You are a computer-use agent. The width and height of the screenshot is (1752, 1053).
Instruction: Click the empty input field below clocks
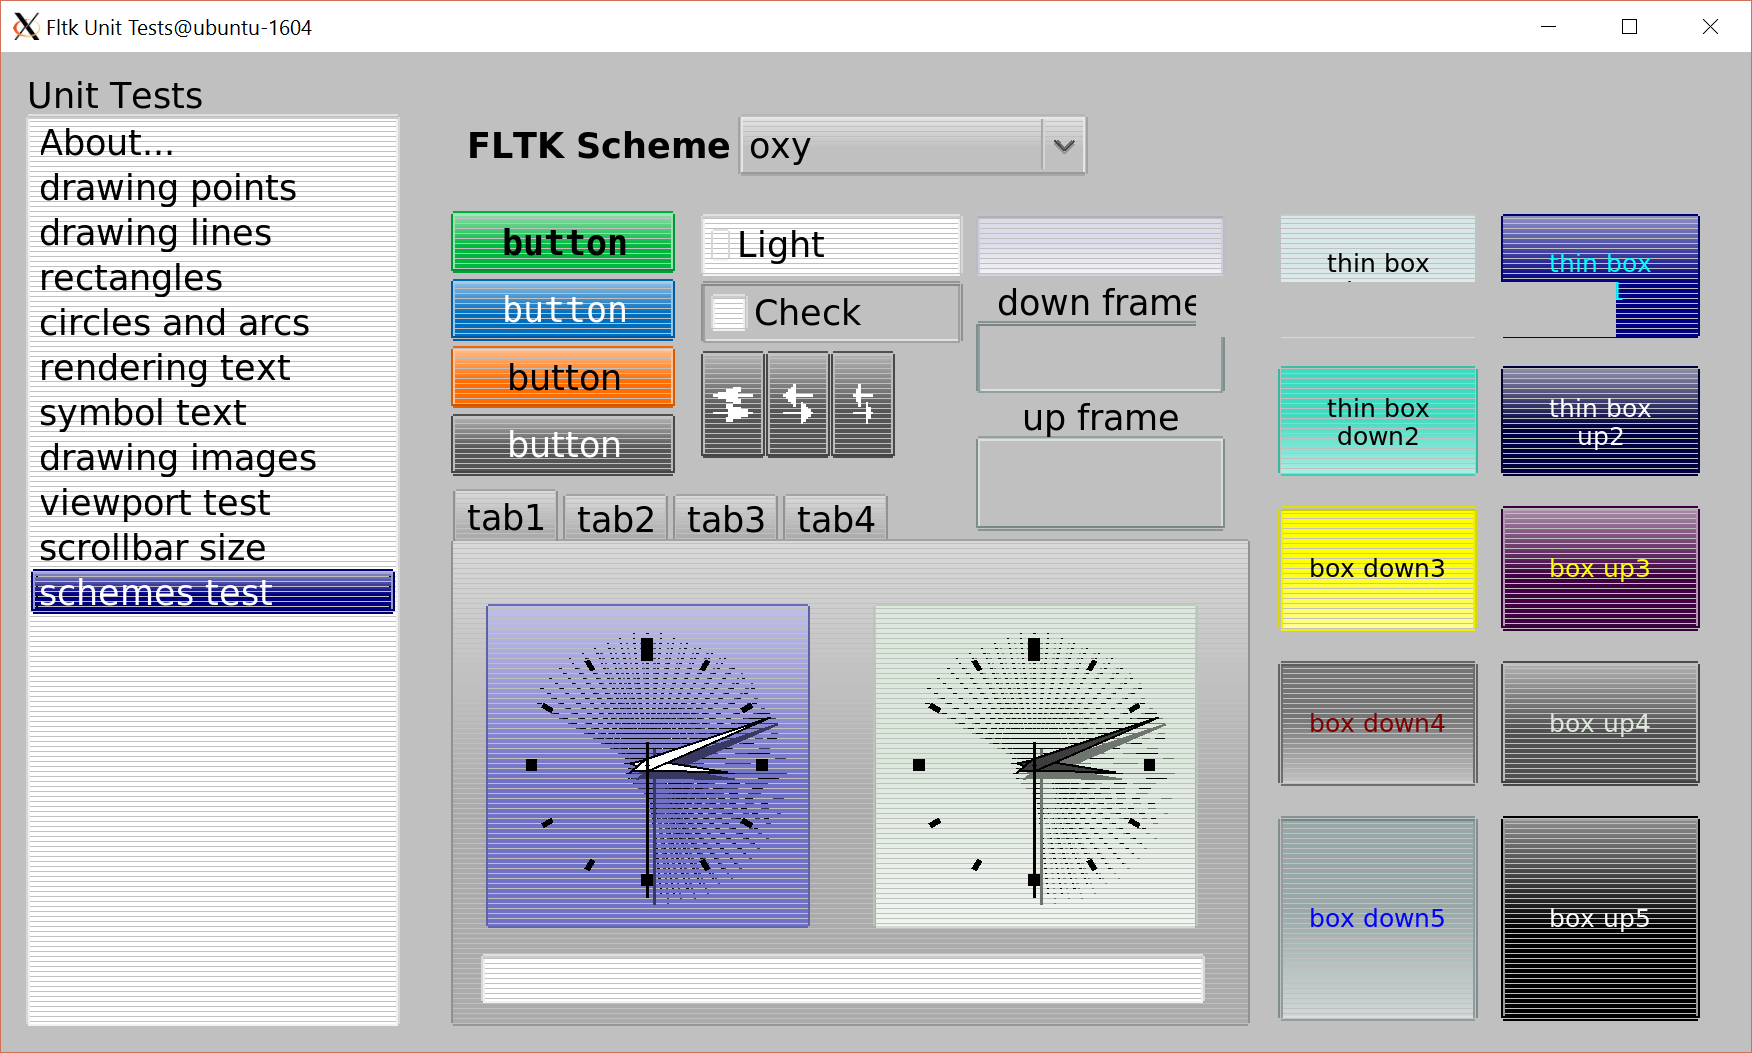pyautogui.click(x=843, y=979)
